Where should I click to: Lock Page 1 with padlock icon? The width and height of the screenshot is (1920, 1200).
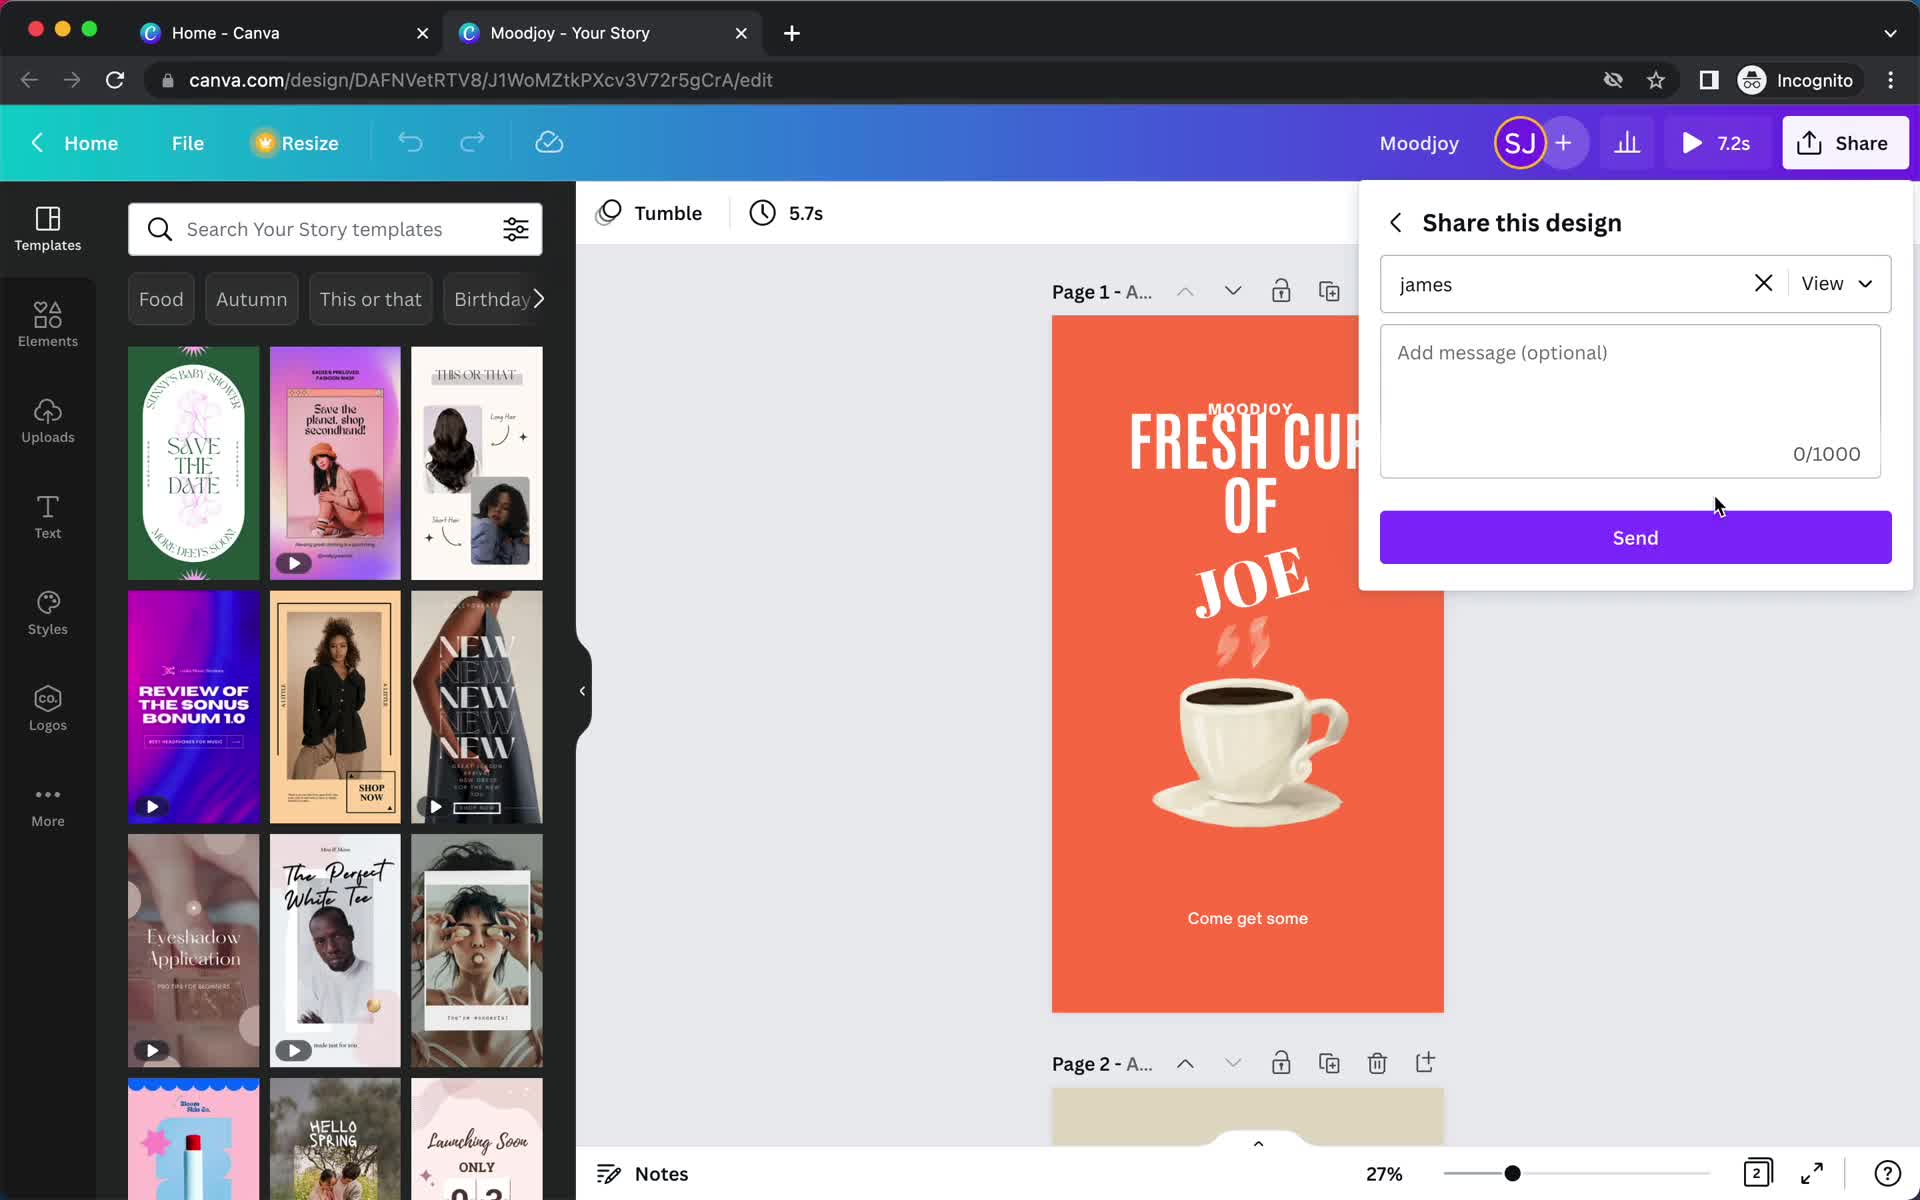(x=1281, y=291)
